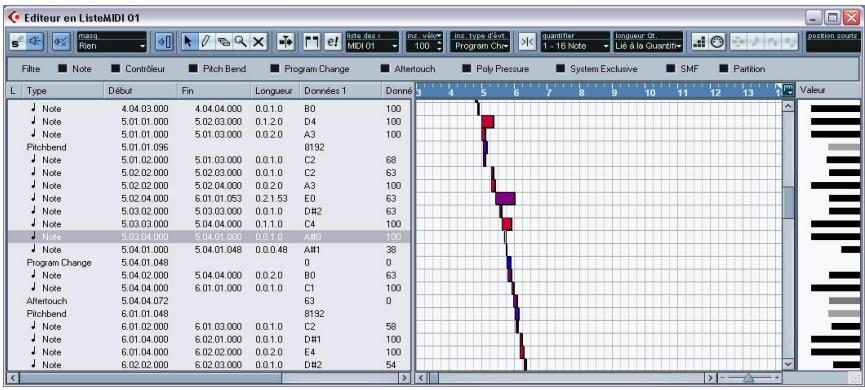Screen dimensions: 865x390
Task: Select the Program Change event row
Action: point(209,263)
